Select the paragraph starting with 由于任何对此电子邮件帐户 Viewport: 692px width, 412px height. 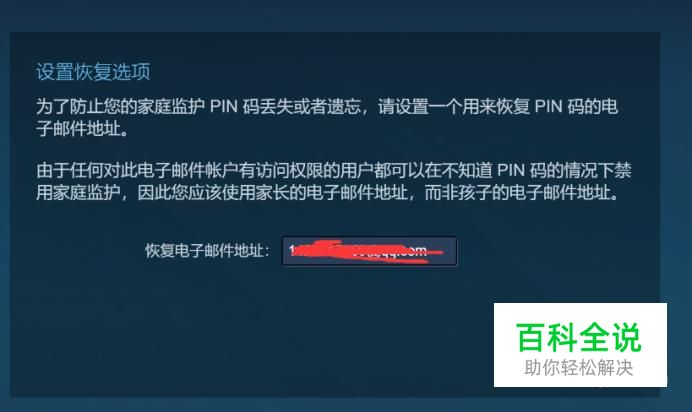(334, 181)
